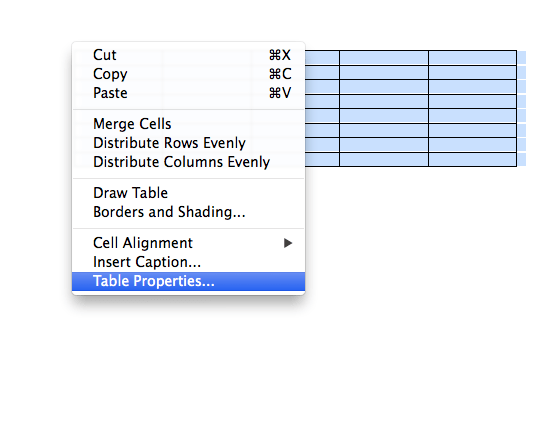Click the end-of-row marker beside the top row
Screen dimensions: 555x440
click(x=522, y=58)
